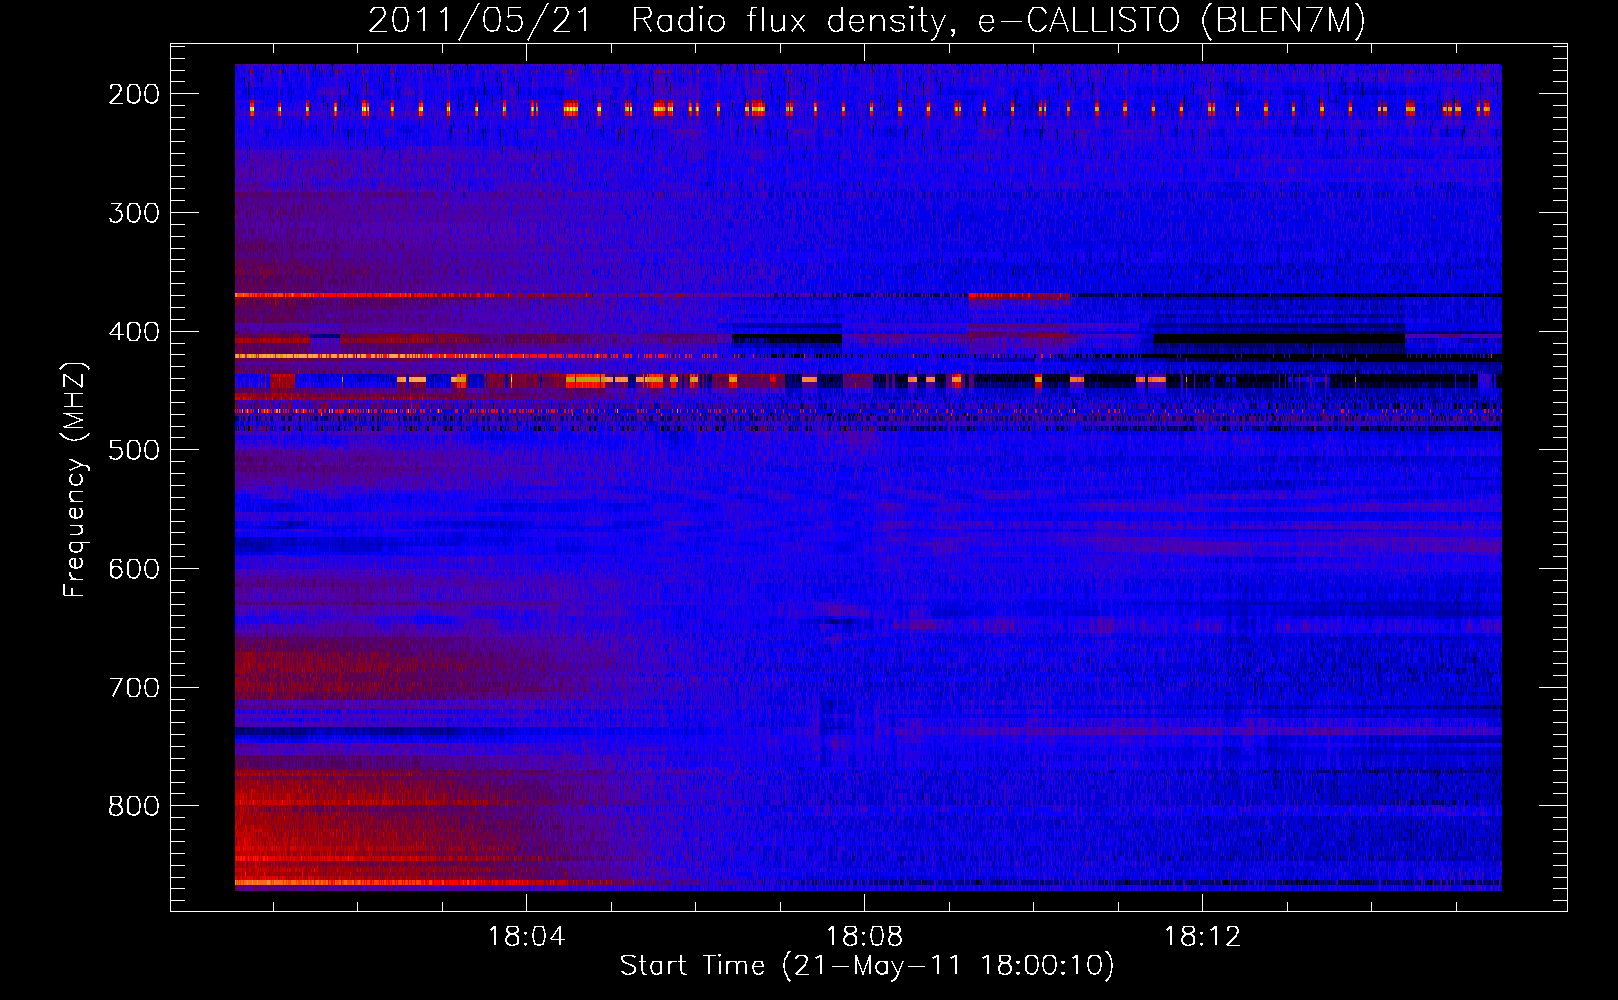Select the 700 frequency axis label
The height and width of the screenshot is (1000, 1618).
[x=134, y=688]
